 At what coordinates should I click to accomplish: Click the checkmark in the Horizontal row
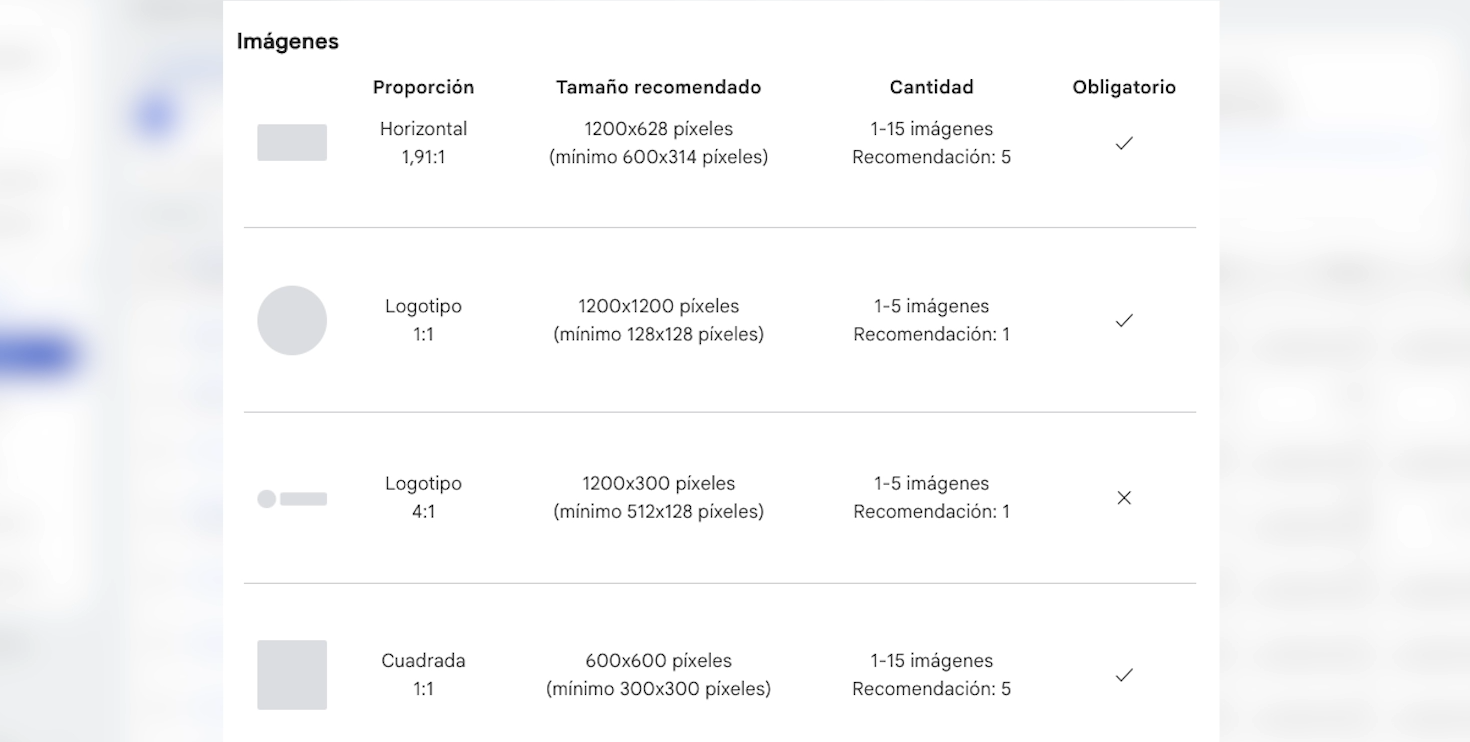(1124, 143)
